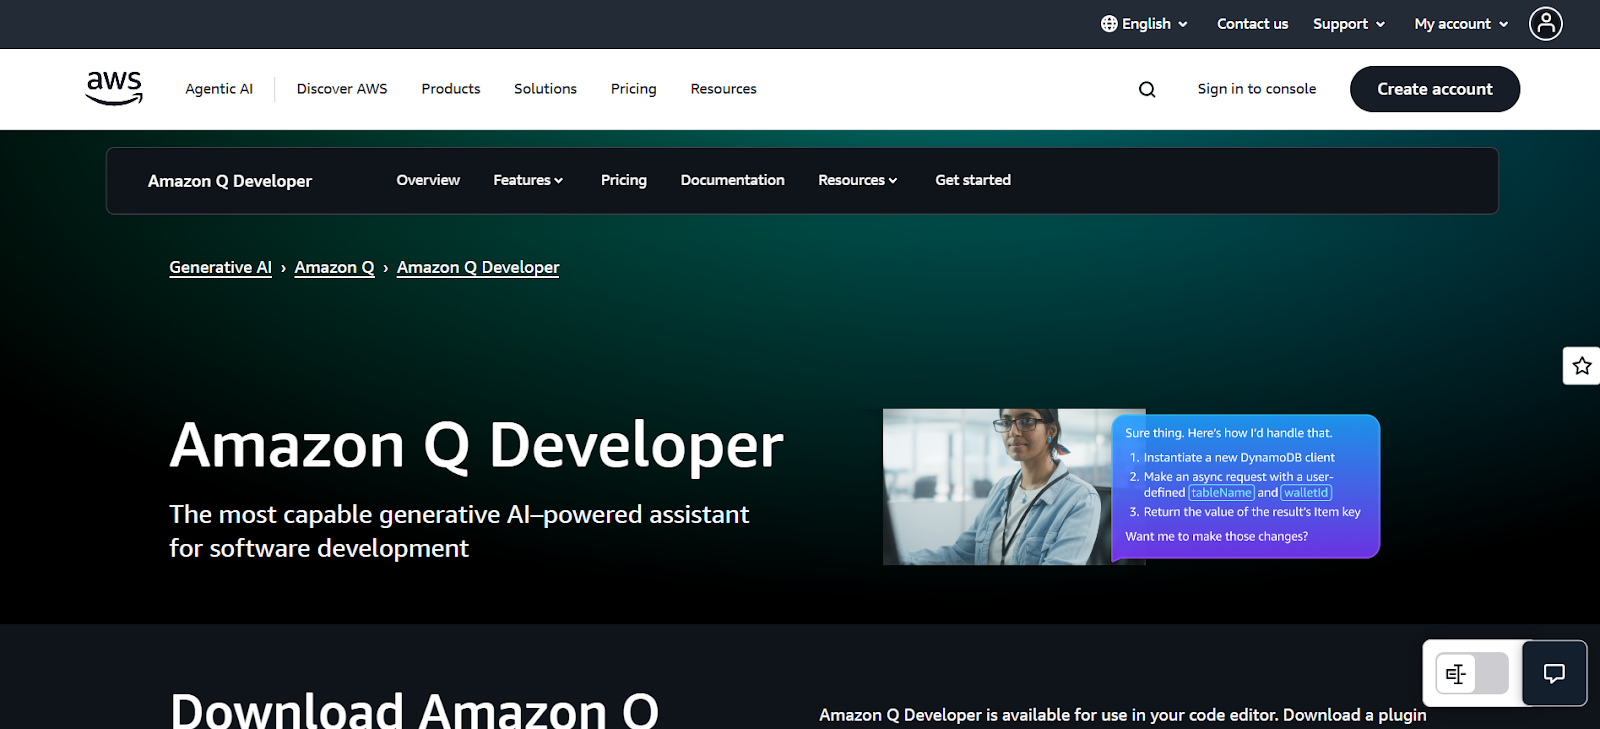This screenshot has width=1600, height=729.
Task: Click Sign in to console
Action: coord(1257,89)
